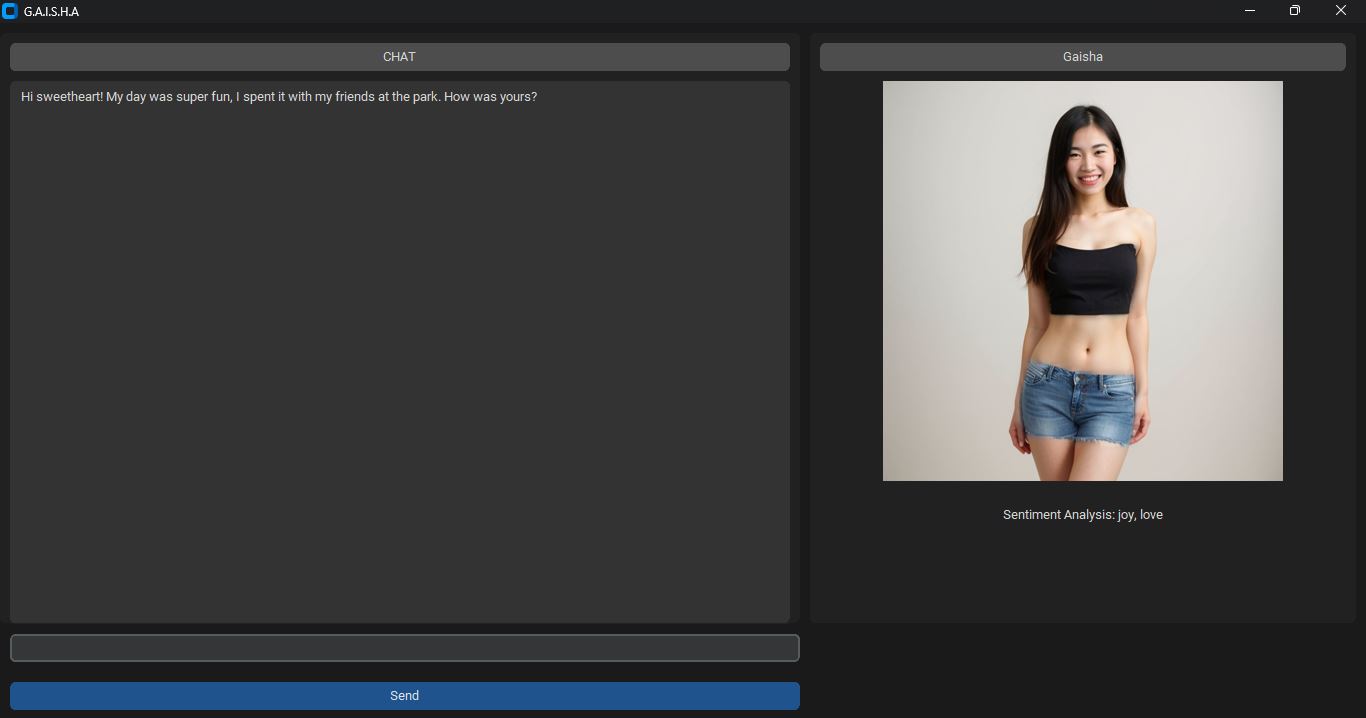Image resolution: width=1366 pixels, height=718 pixels.
Task: Click the blank space below Sentiment Analysis
Action: 1082,575
